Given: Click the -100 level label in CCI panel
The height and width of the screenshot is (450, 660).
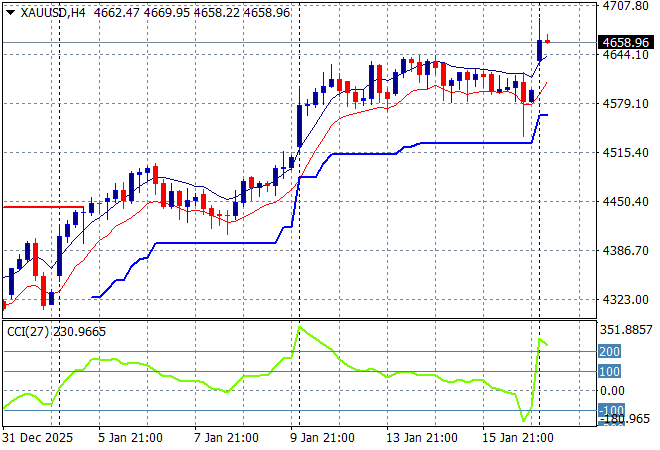Looking at the screenshot, I should click(610, 410).
